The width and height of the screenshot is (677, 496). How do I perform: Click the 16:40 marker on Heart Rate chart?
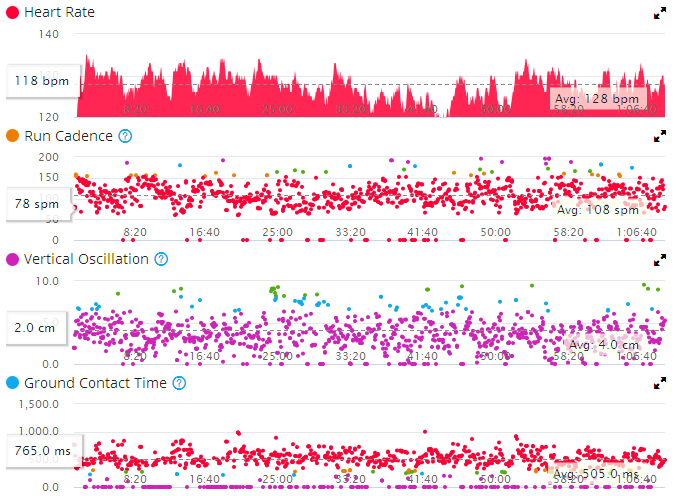(205, 109)
